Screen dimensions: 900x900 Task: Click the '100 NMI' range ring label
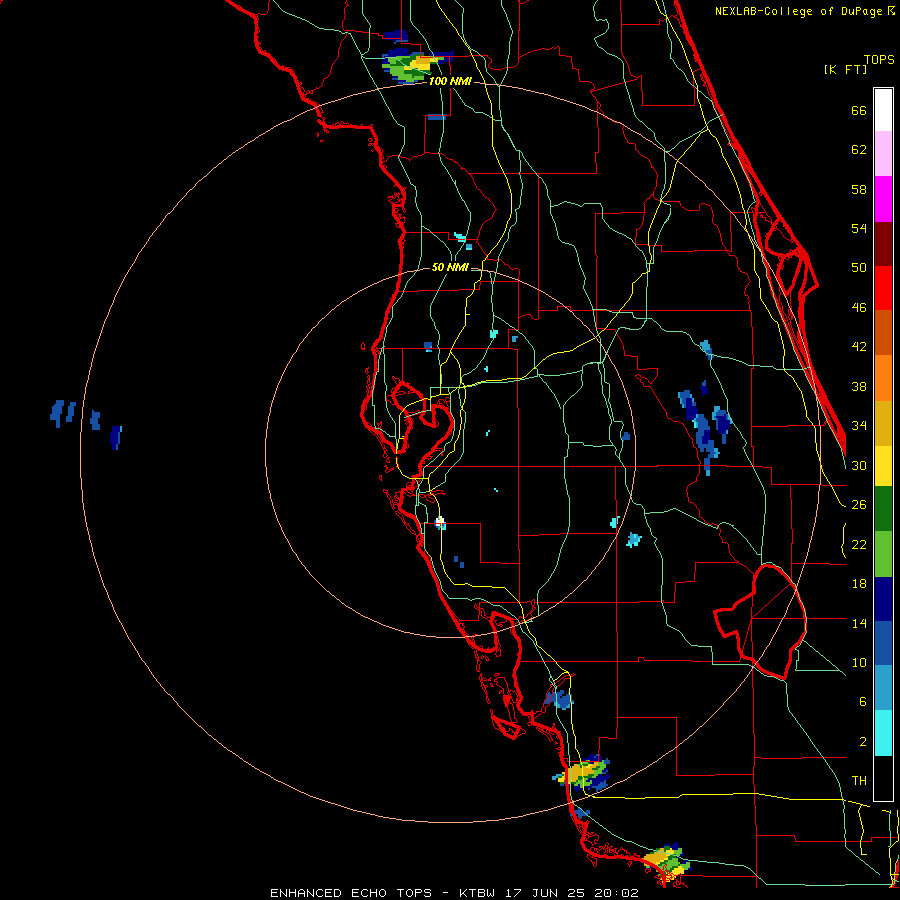(x=450, y=82)
